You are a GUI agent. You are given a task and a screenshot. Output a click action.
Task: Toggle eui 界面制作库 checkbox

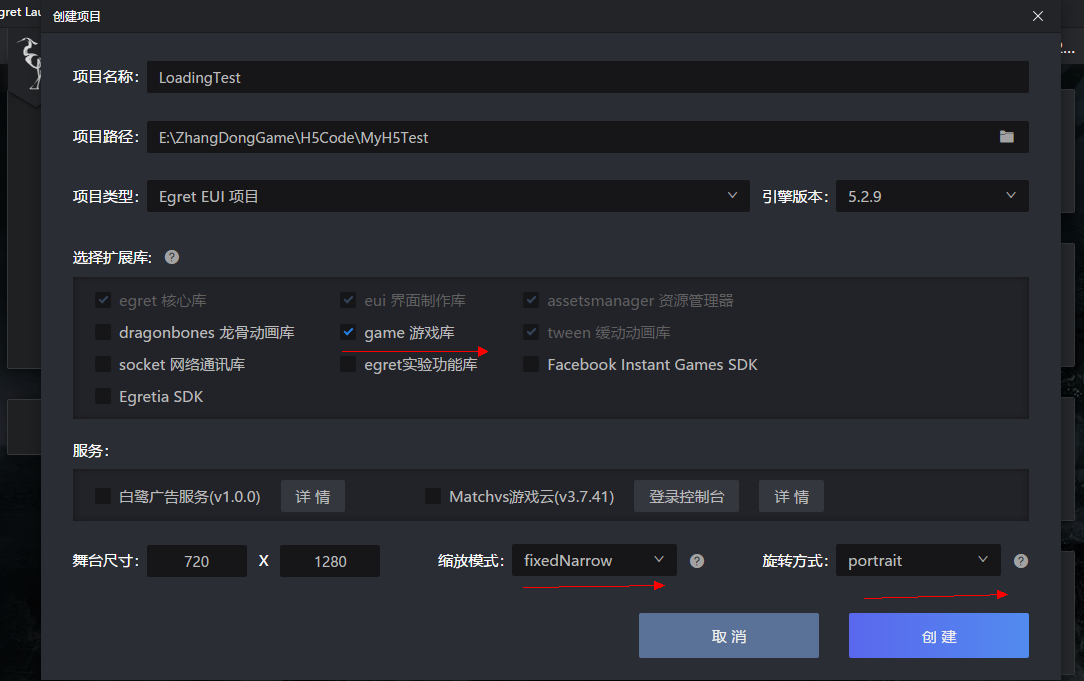pos(348,300)
